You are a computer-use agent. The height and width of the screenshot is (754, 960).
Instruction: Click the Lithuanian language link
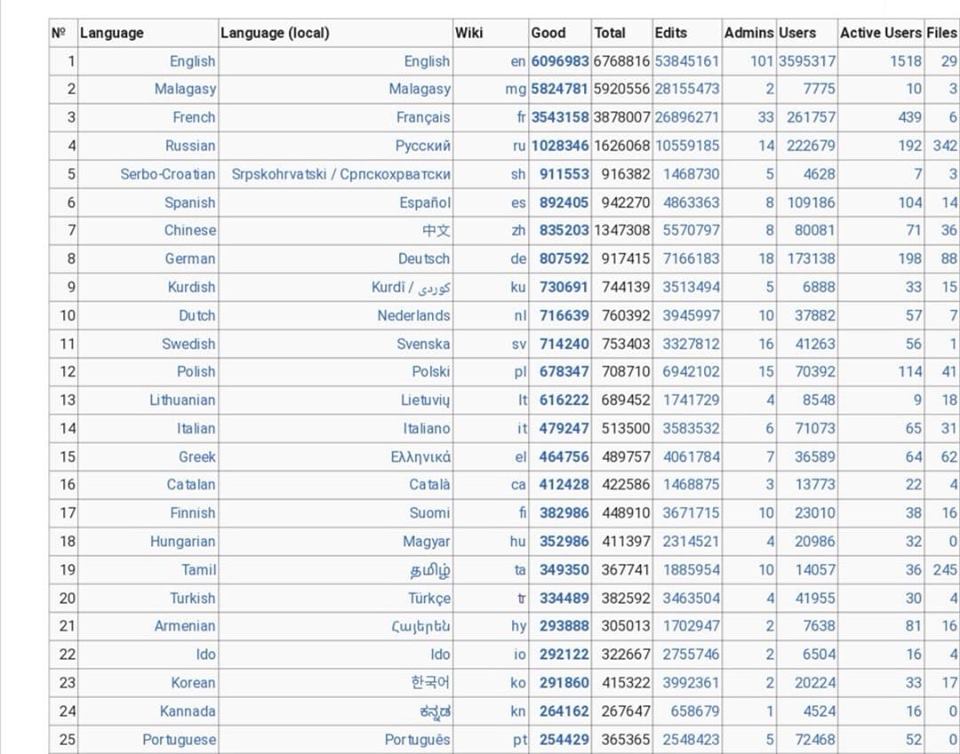point(182,400)
